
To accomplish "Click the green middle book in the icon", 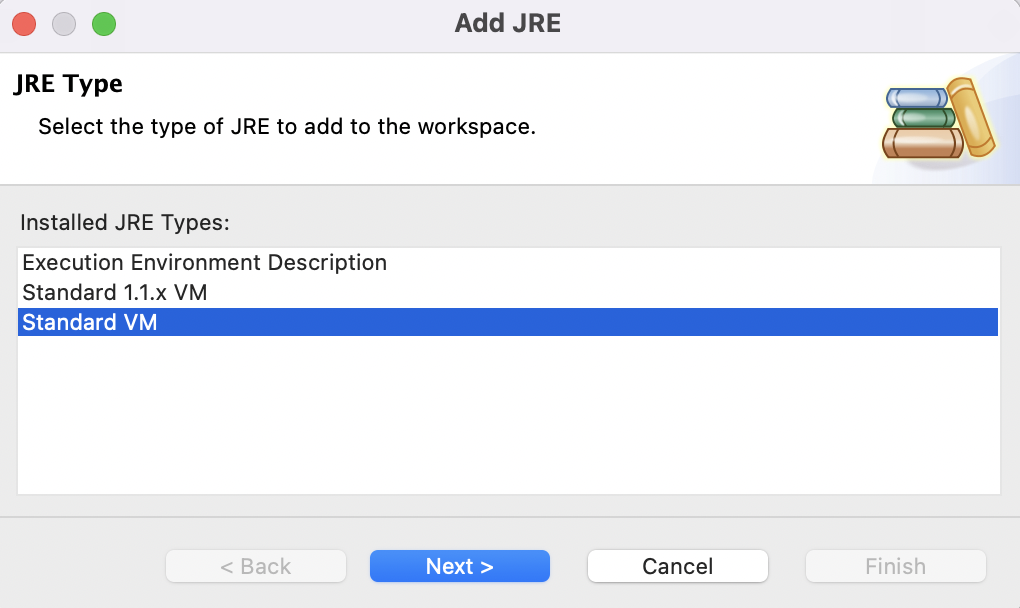I will 922,118.
